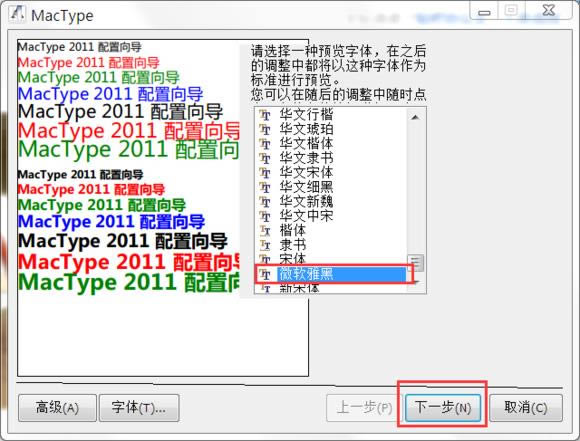Click the font icon beside 微软雅黑
This screenshot has height=441, width=580.
click(265, 274)
